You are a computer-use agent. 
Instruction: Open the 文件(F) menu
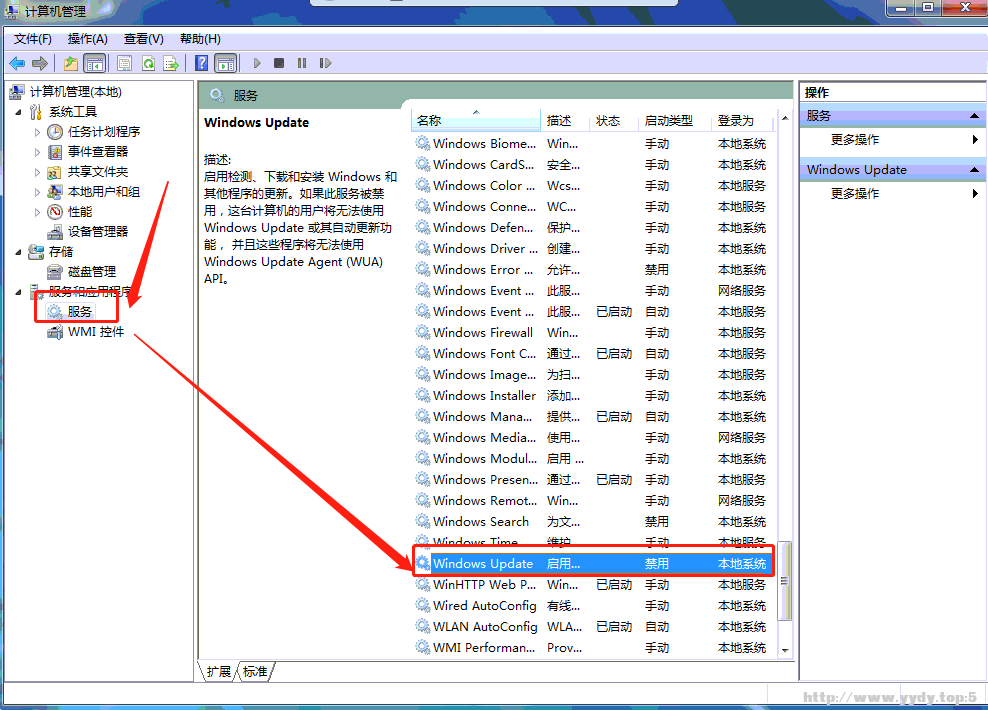tap(33, 39)
